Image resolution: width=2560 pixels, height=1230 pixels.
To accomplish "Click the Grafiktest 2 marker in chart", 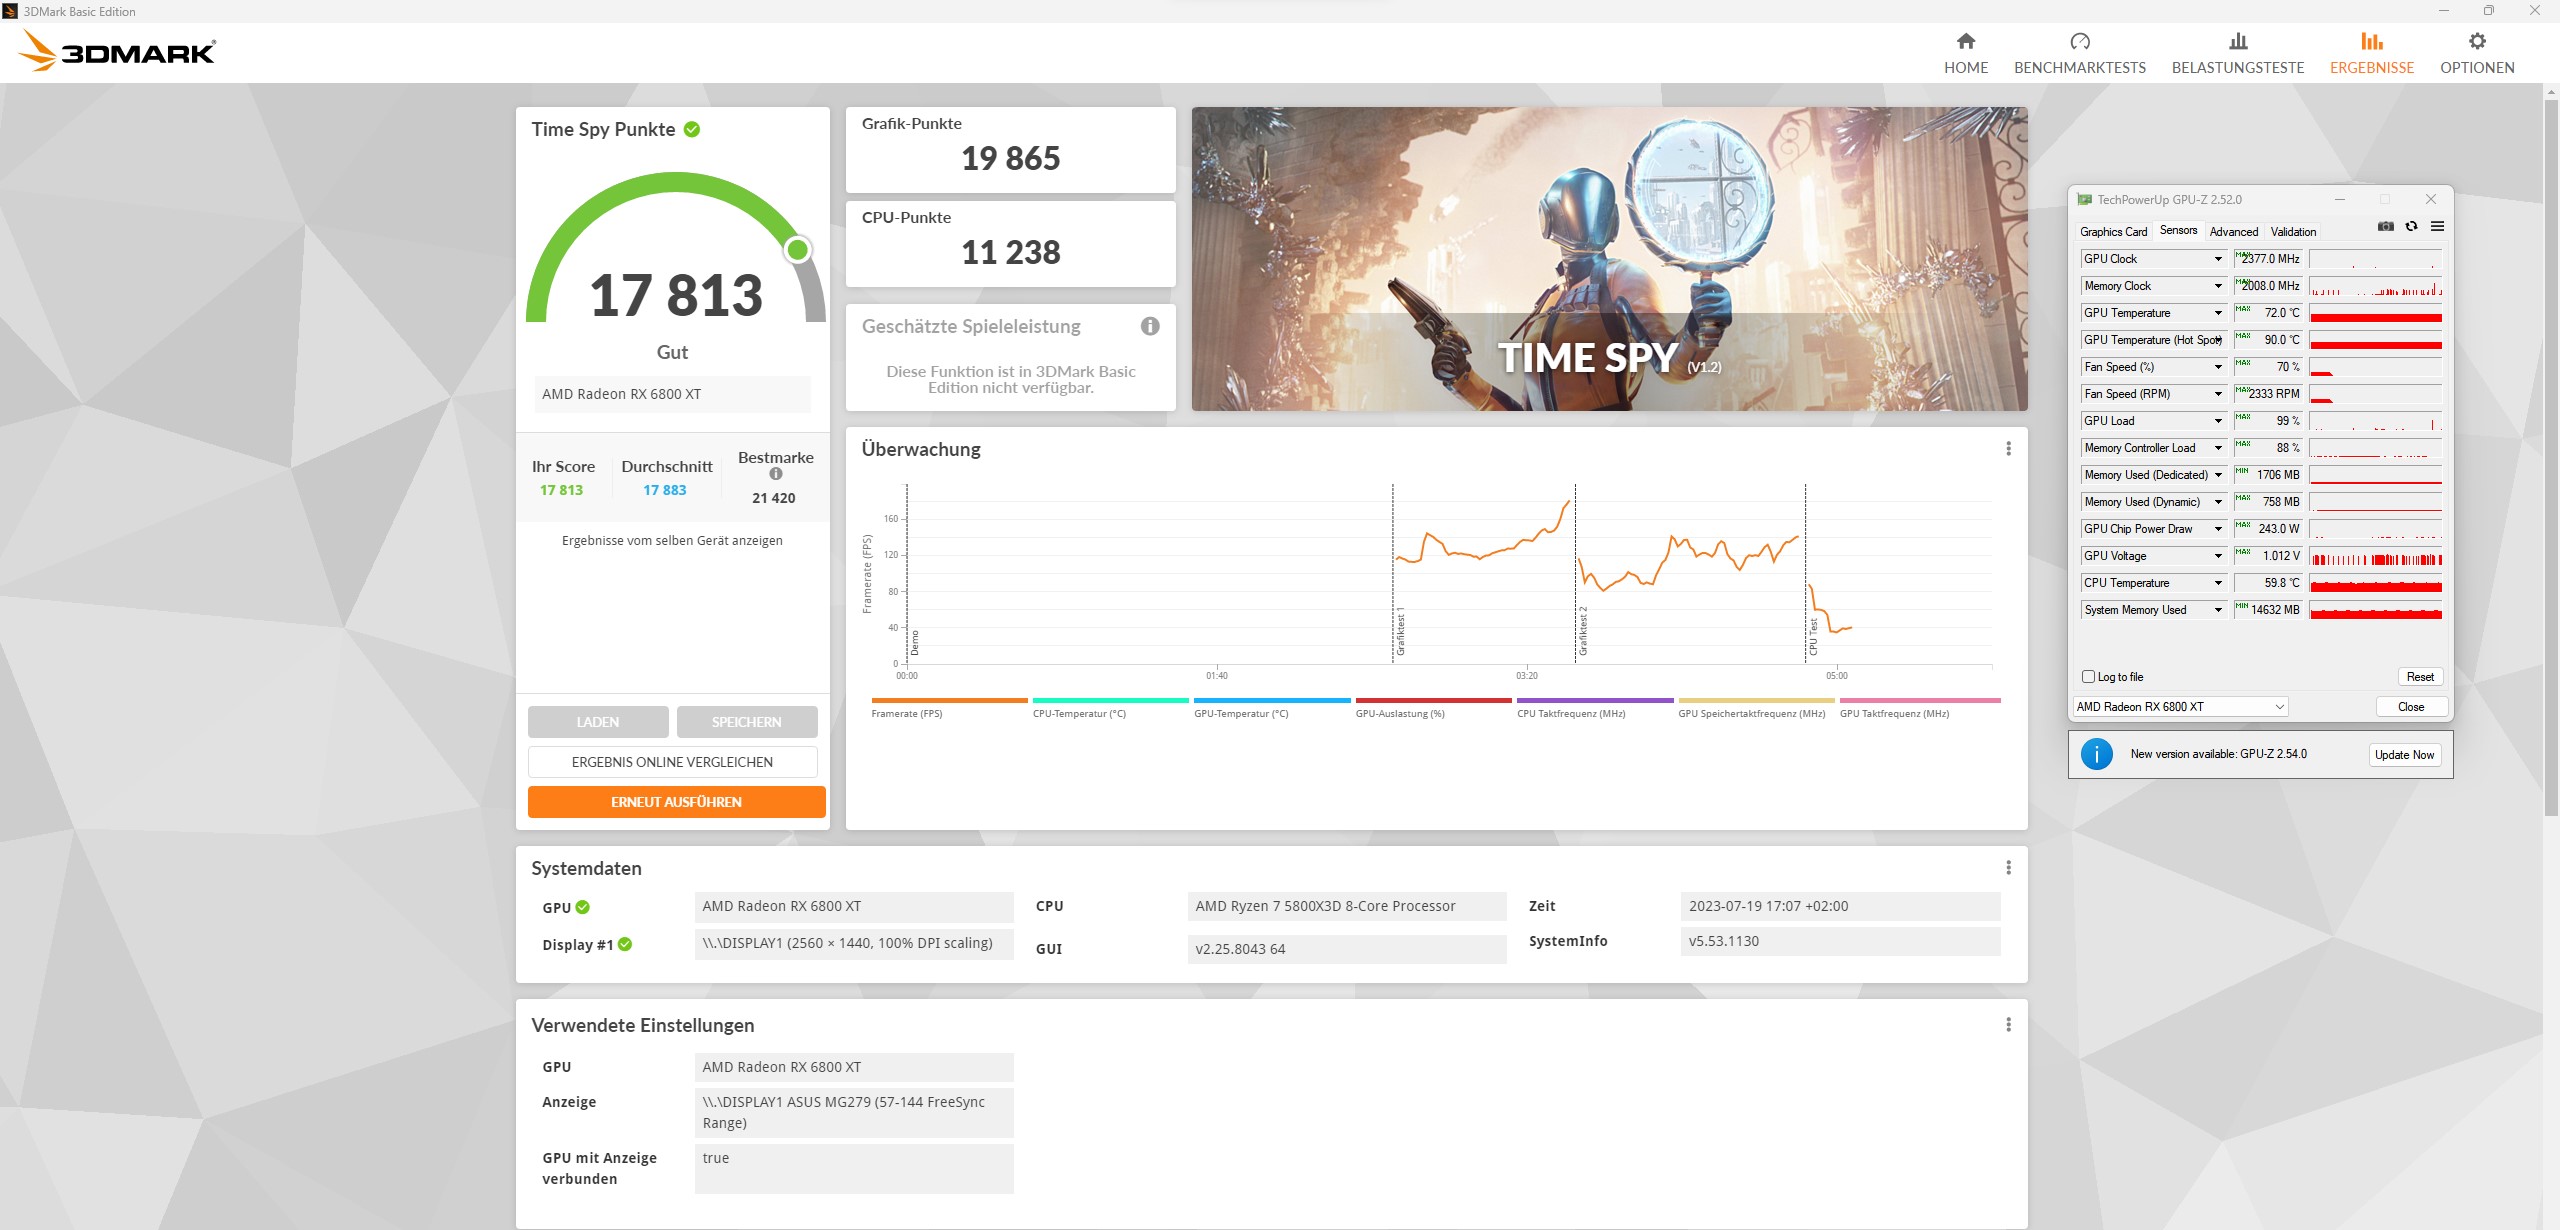I will [1583, 630].
